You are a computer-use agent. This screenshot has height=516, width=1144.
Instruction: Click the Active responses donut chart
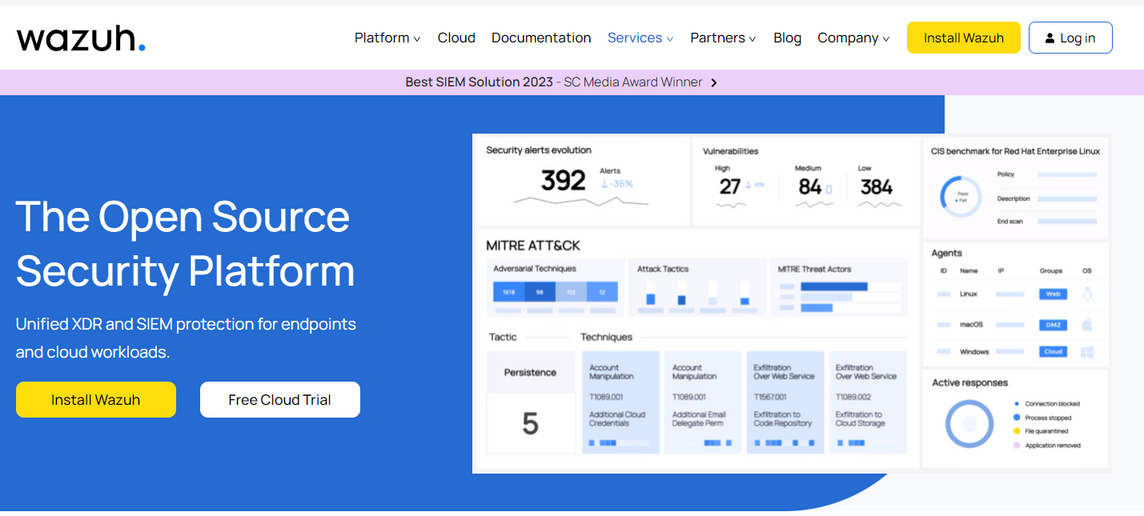pos(970,423)
